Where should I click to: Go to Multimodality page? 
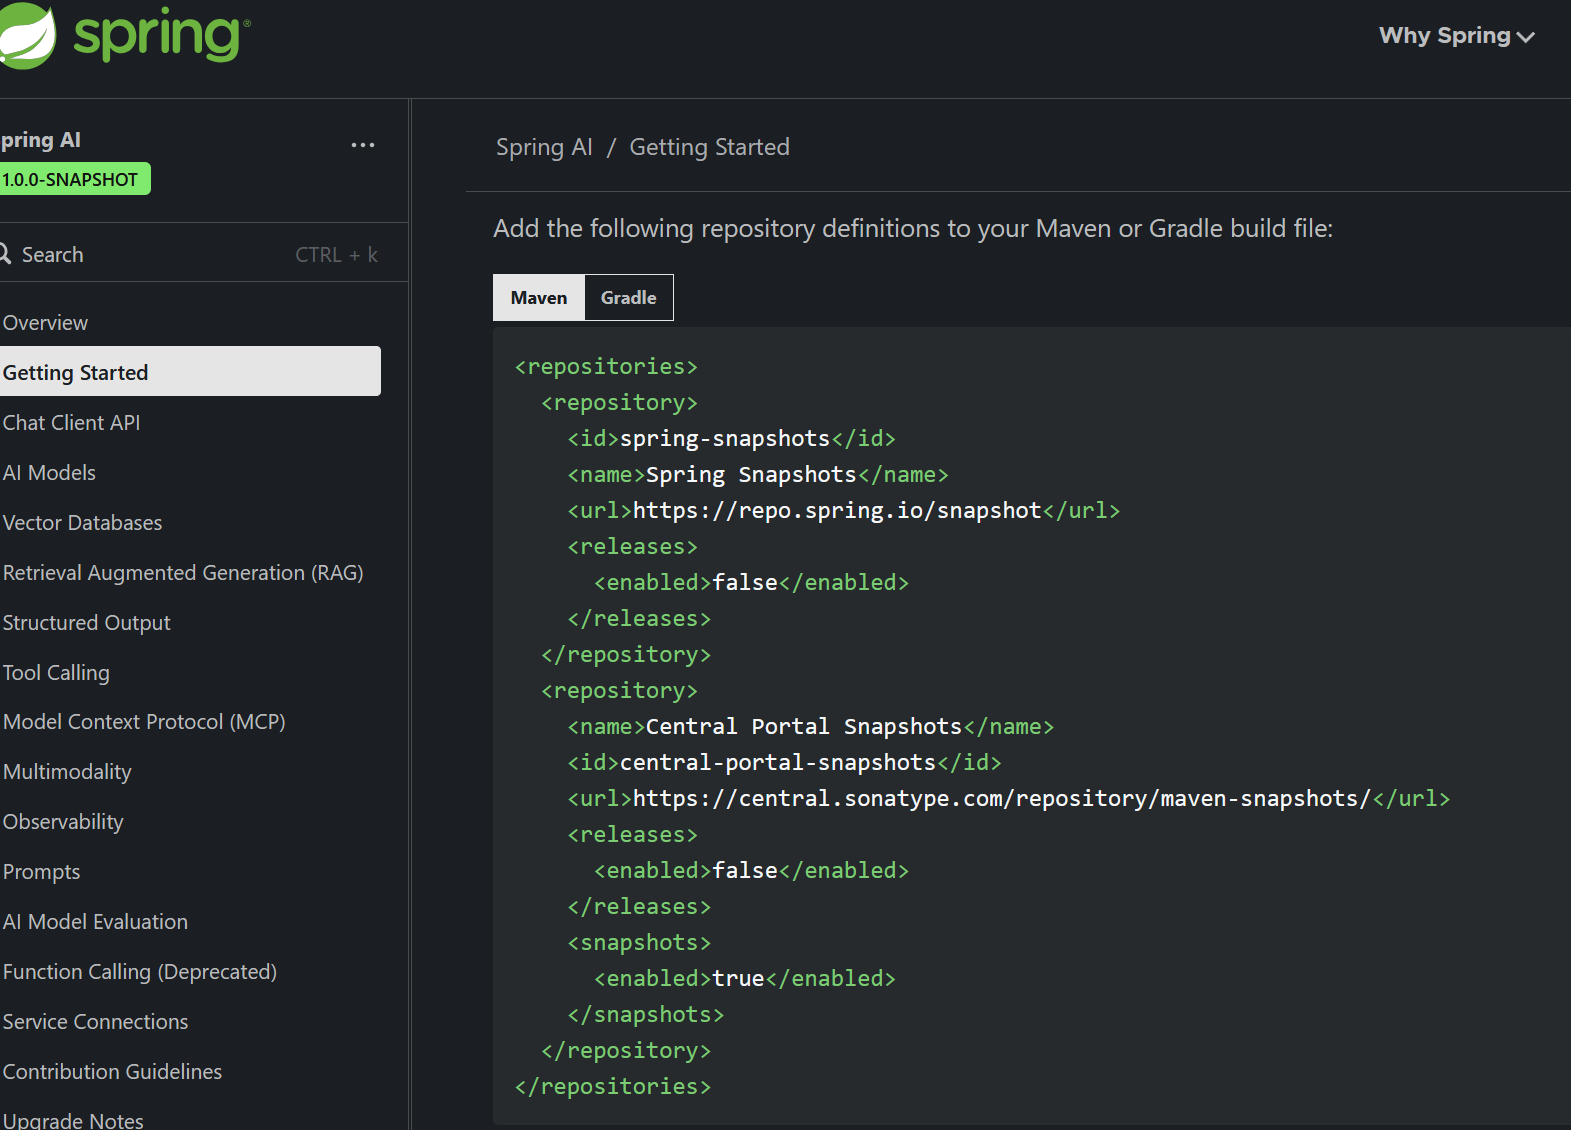pyautogui.click(x=67, y=771)
